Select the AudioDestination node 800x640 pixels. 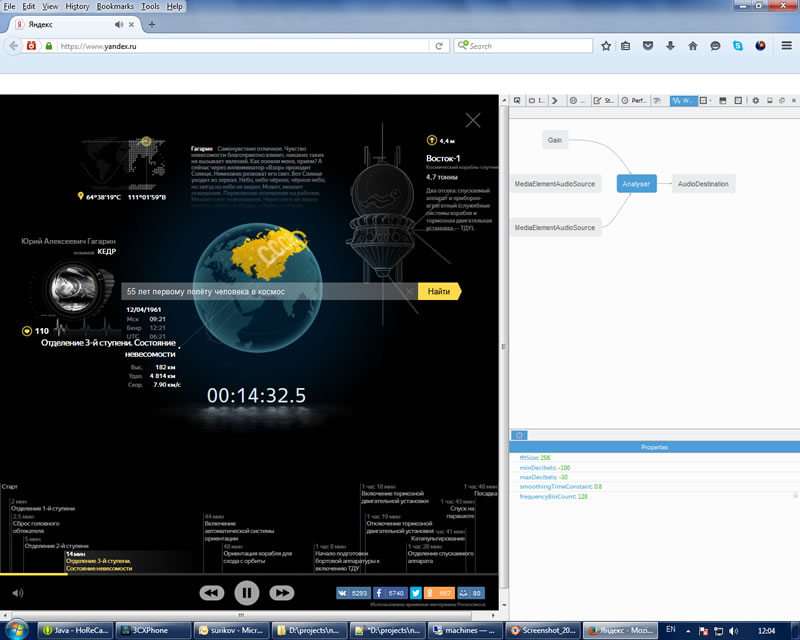tap(703, 184)
